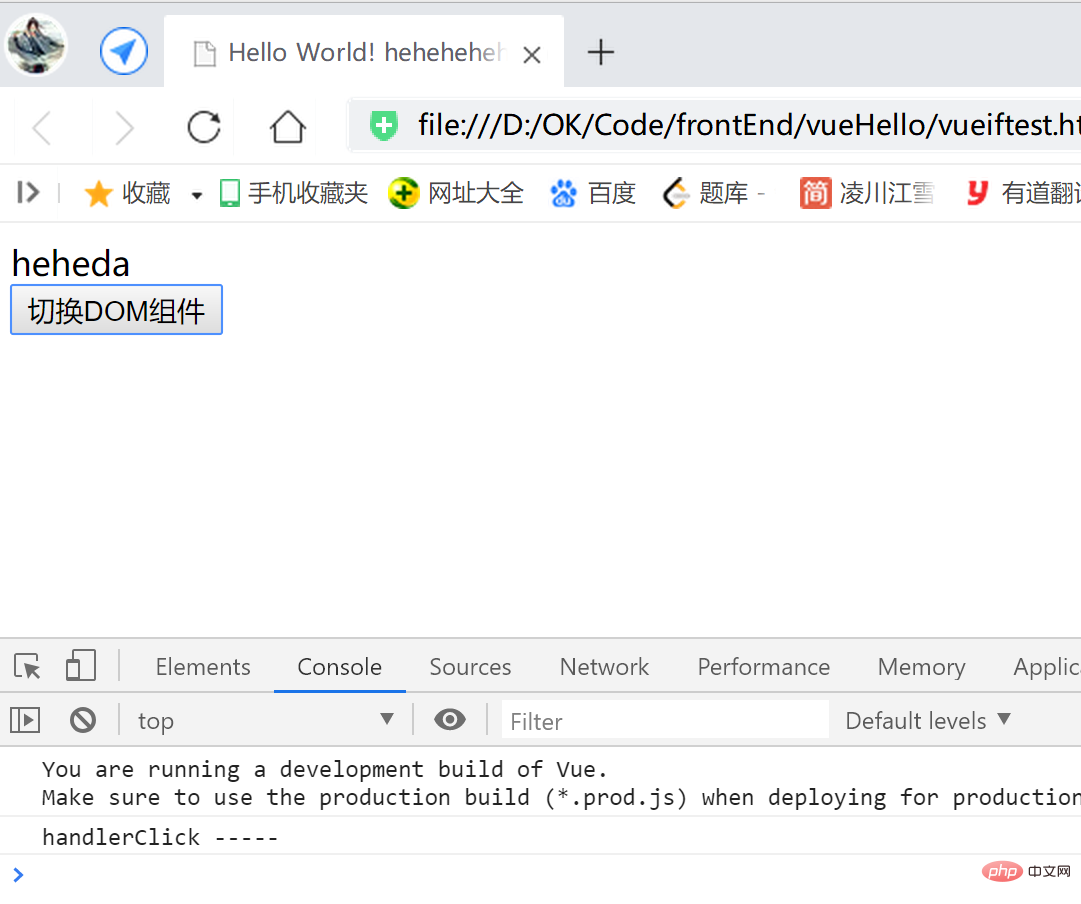The width and height of the screenshot is (1081, 904).
Task: Switch to the Network tab
Action: 604,666
